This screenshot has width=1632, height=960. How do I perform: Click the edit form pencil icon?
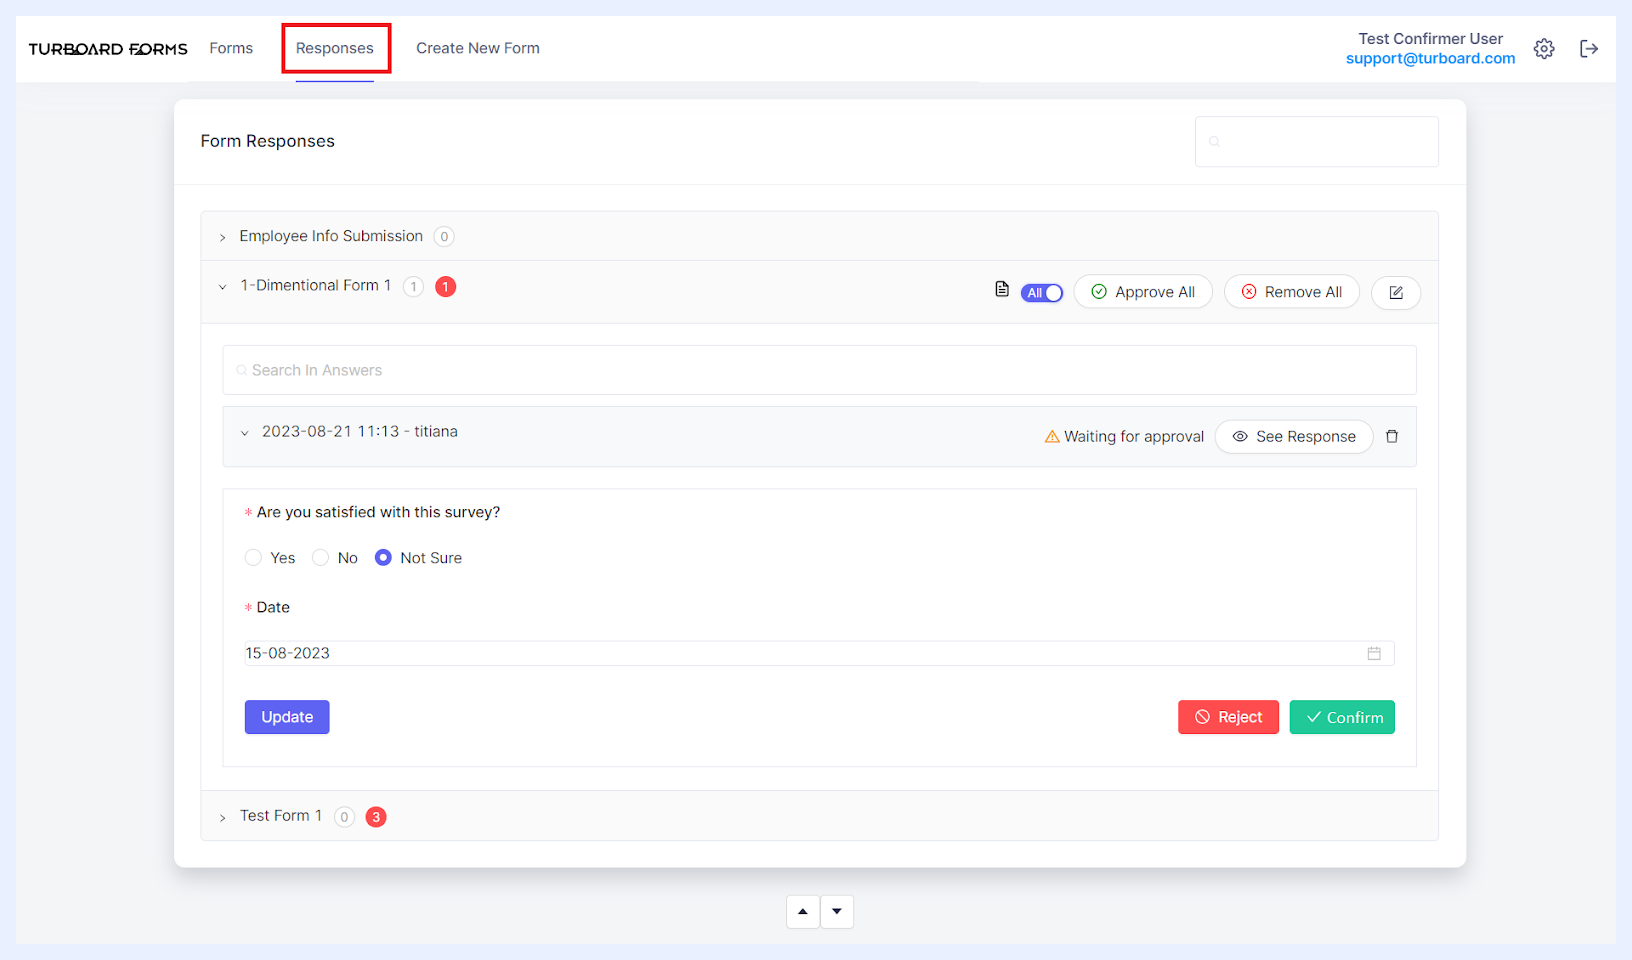[1396, 292]
